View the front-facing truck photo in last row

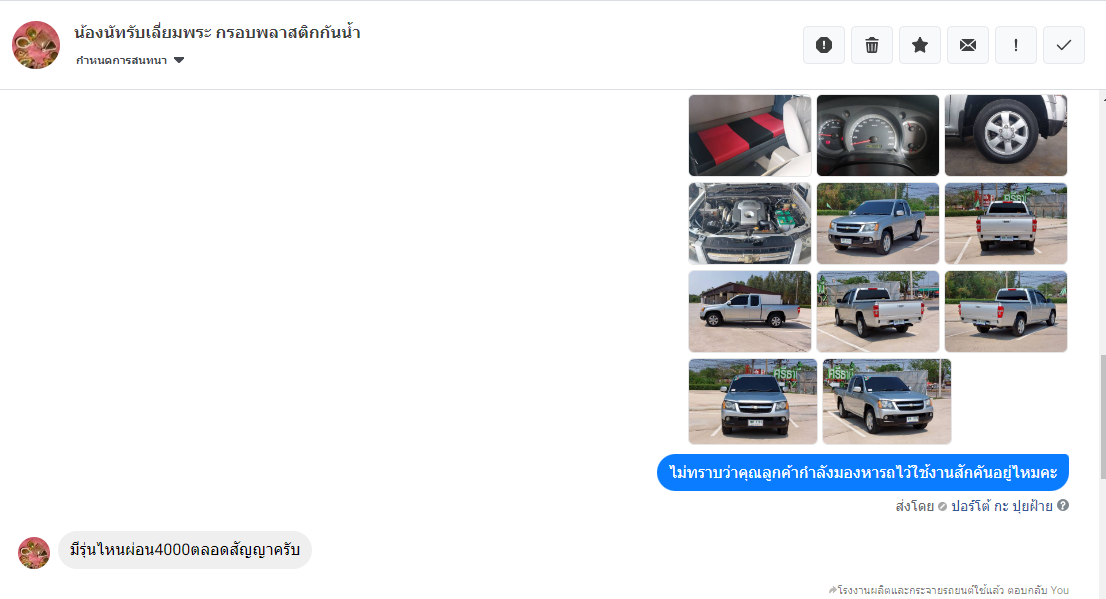pos(753,401)
